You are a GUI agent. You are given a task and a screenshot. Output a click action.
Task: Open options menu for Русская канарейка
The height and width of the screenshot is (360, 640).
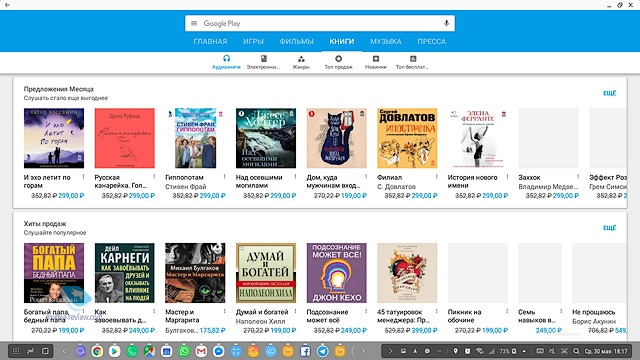[154, 177]
